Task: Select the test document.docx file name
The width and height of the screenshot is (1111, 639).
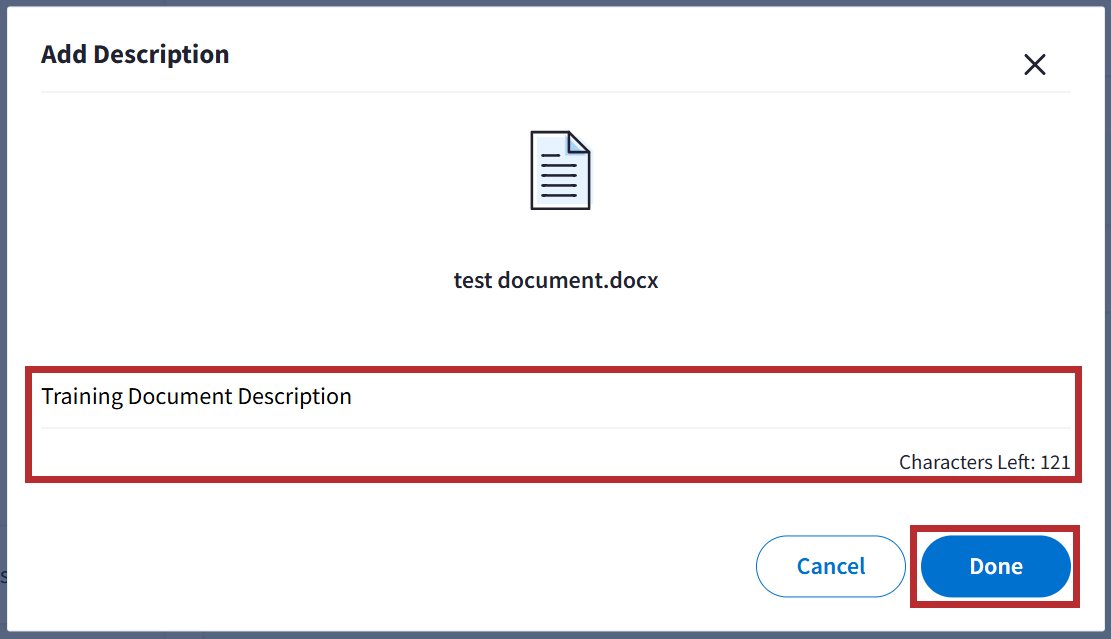Action: click(556, 280)
